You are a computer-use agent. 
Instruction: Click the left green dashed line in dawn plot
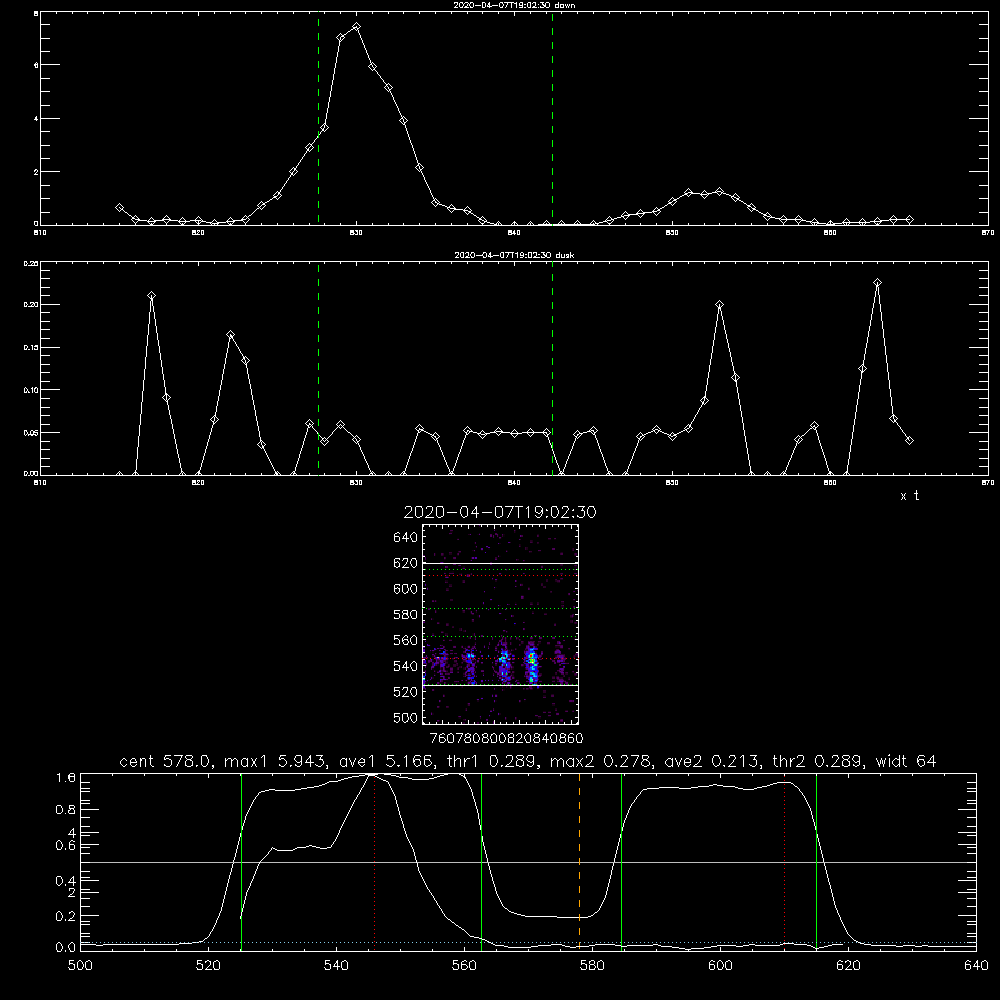318,119
